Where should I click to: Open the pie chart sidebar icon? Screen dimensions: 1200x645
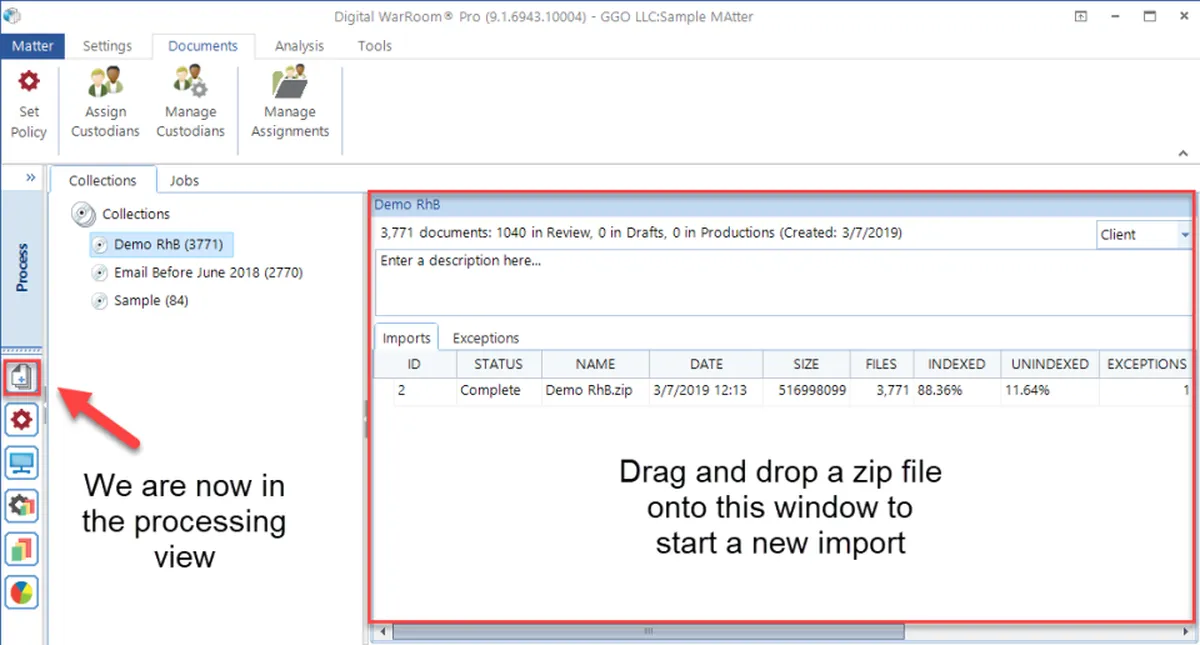tap(22, 592)
